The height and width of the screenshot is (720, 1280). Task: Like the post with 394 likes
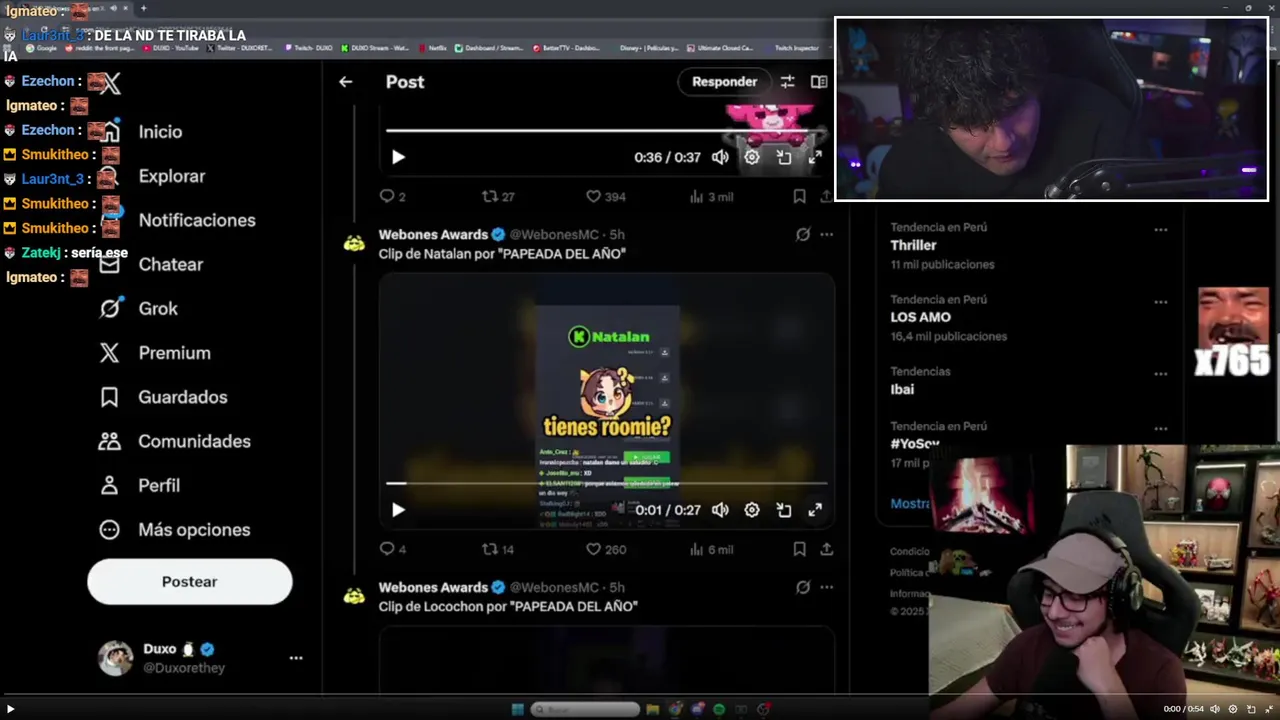click(605, 197)
